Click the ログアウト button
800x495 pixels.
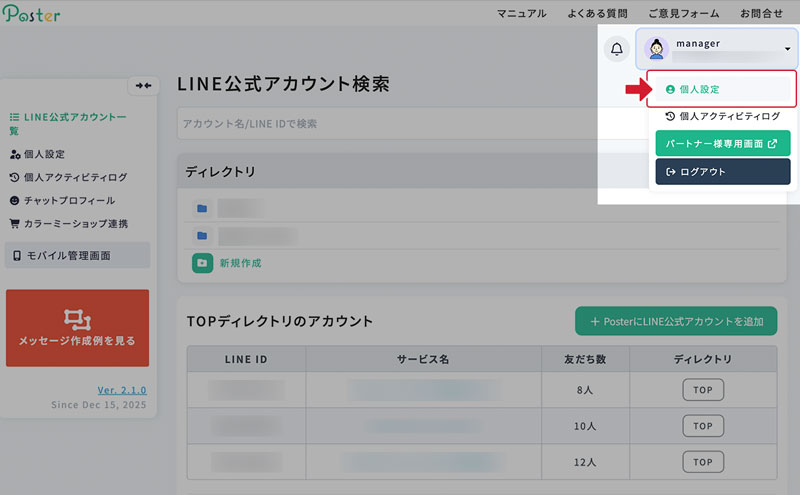click(722, 171)
